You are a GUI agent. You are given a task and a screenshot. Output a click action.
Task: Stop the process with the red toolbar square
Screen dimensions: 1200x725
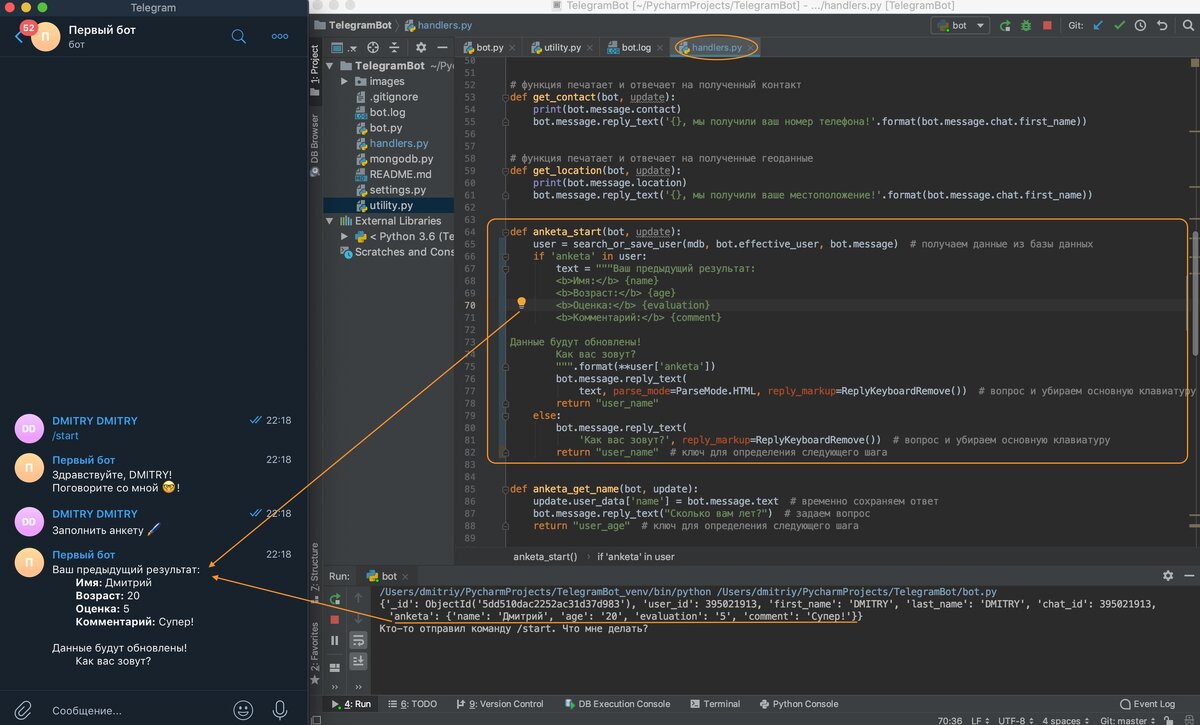pyautogui.click(x=1047, y=25)
